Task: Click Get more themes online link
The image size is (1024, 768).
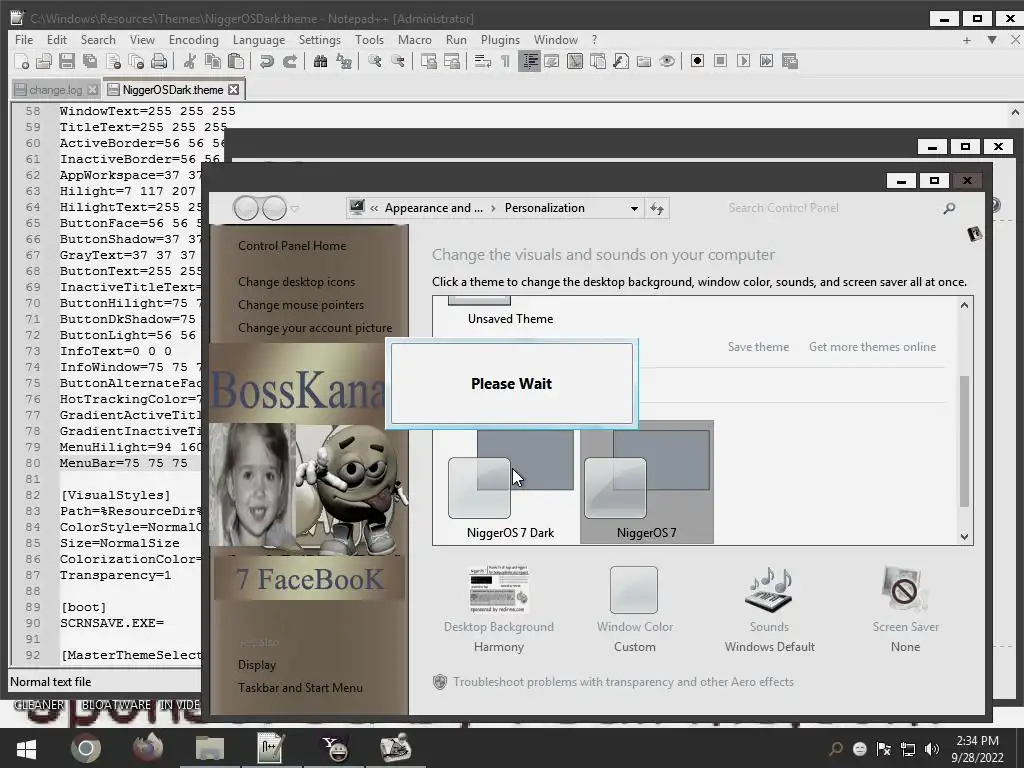Action: pyautogui.click(x=872, y=347)
